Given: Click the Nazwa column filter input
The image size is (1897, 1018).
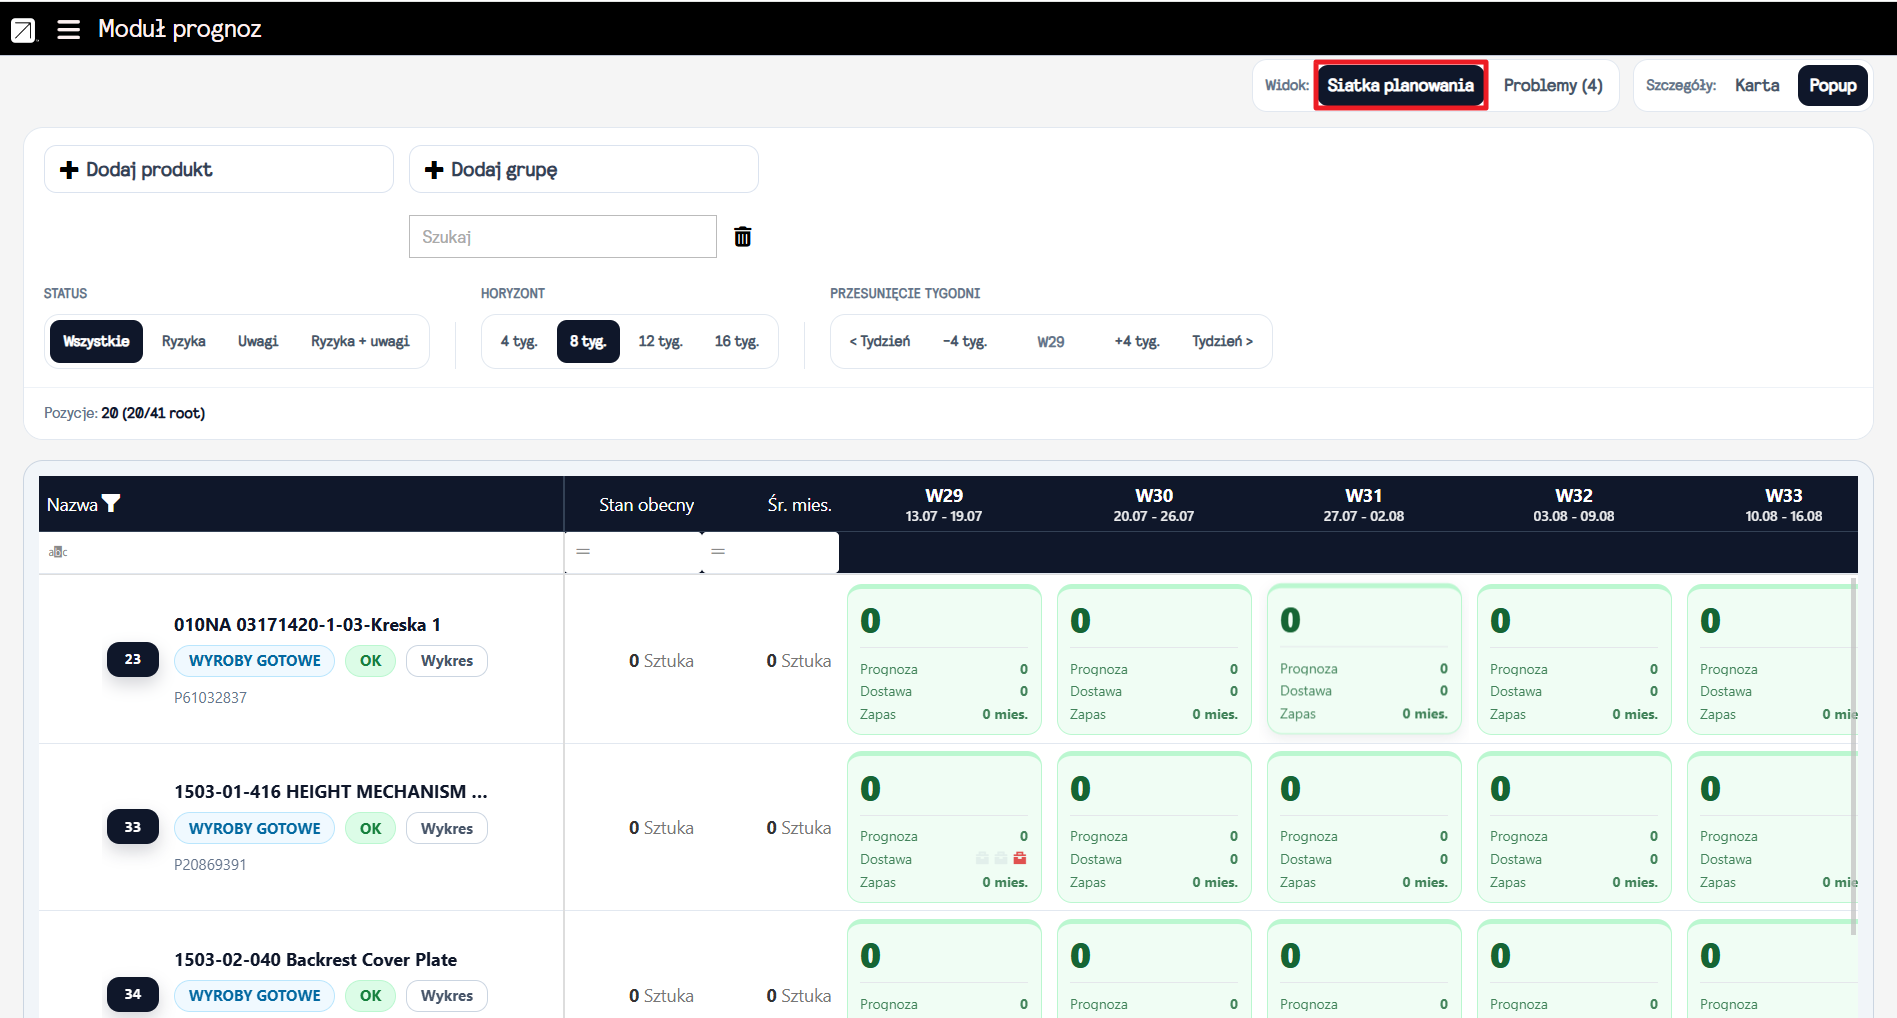Looking at the screenshot, I should point(301,552).
